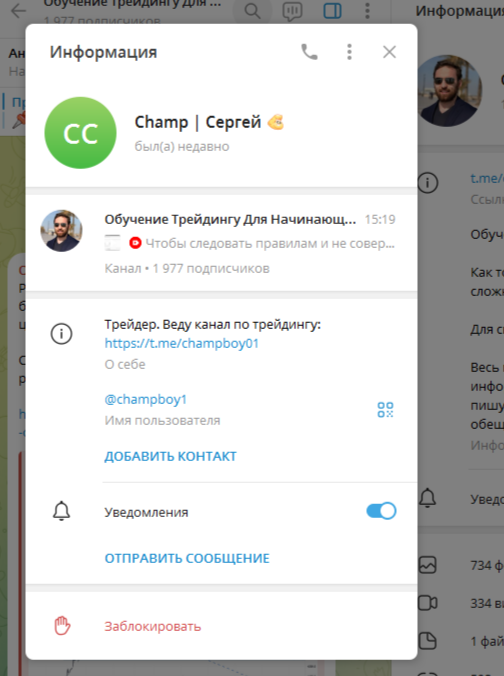Open the Обучение Трейдингу channel entry
The image size is (504, 676).
(221, 243)
